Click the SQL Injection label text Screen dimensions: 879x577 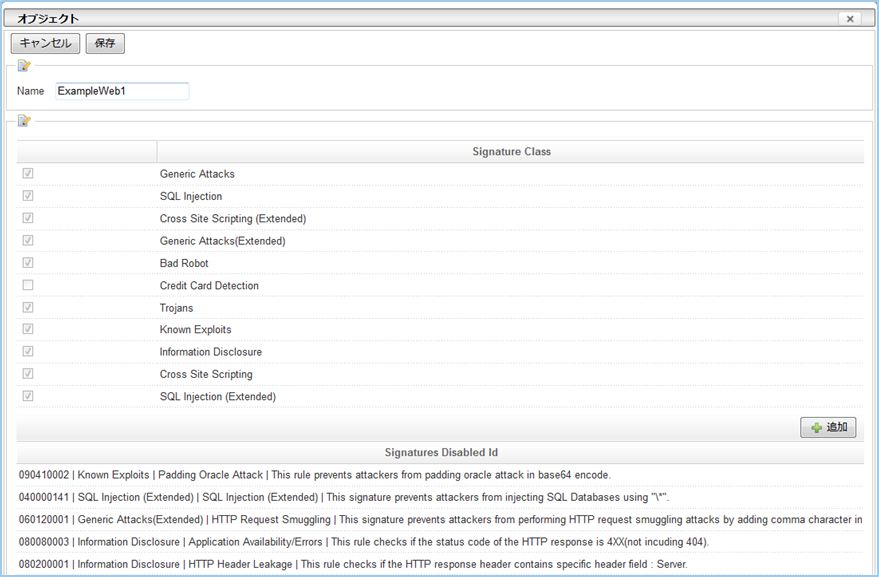pyautogui.click(x=191, y=196)
